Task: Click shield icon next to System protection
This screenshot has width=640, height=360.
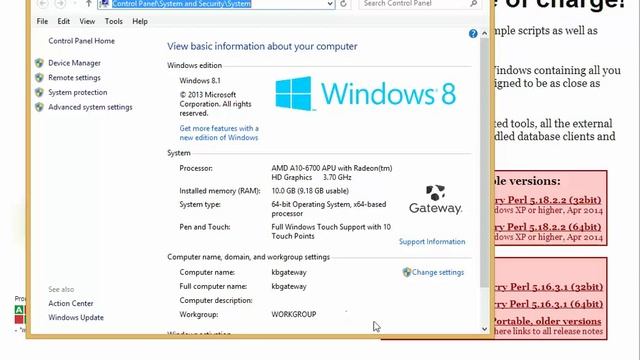Action: click(x=39, y=92)
